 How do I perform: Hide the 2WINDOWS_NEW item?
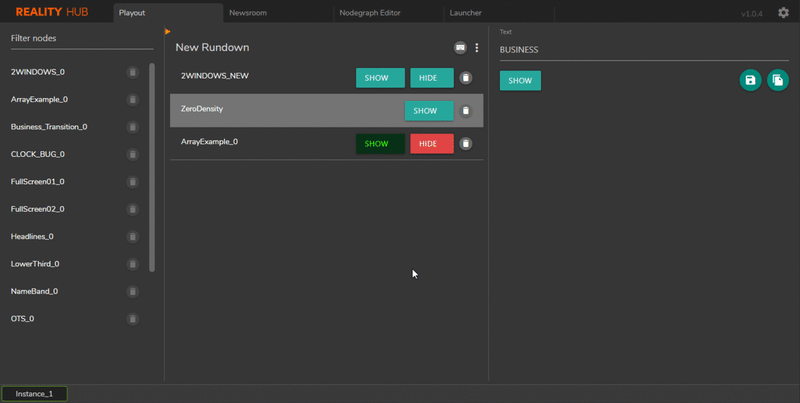(432, 78)
